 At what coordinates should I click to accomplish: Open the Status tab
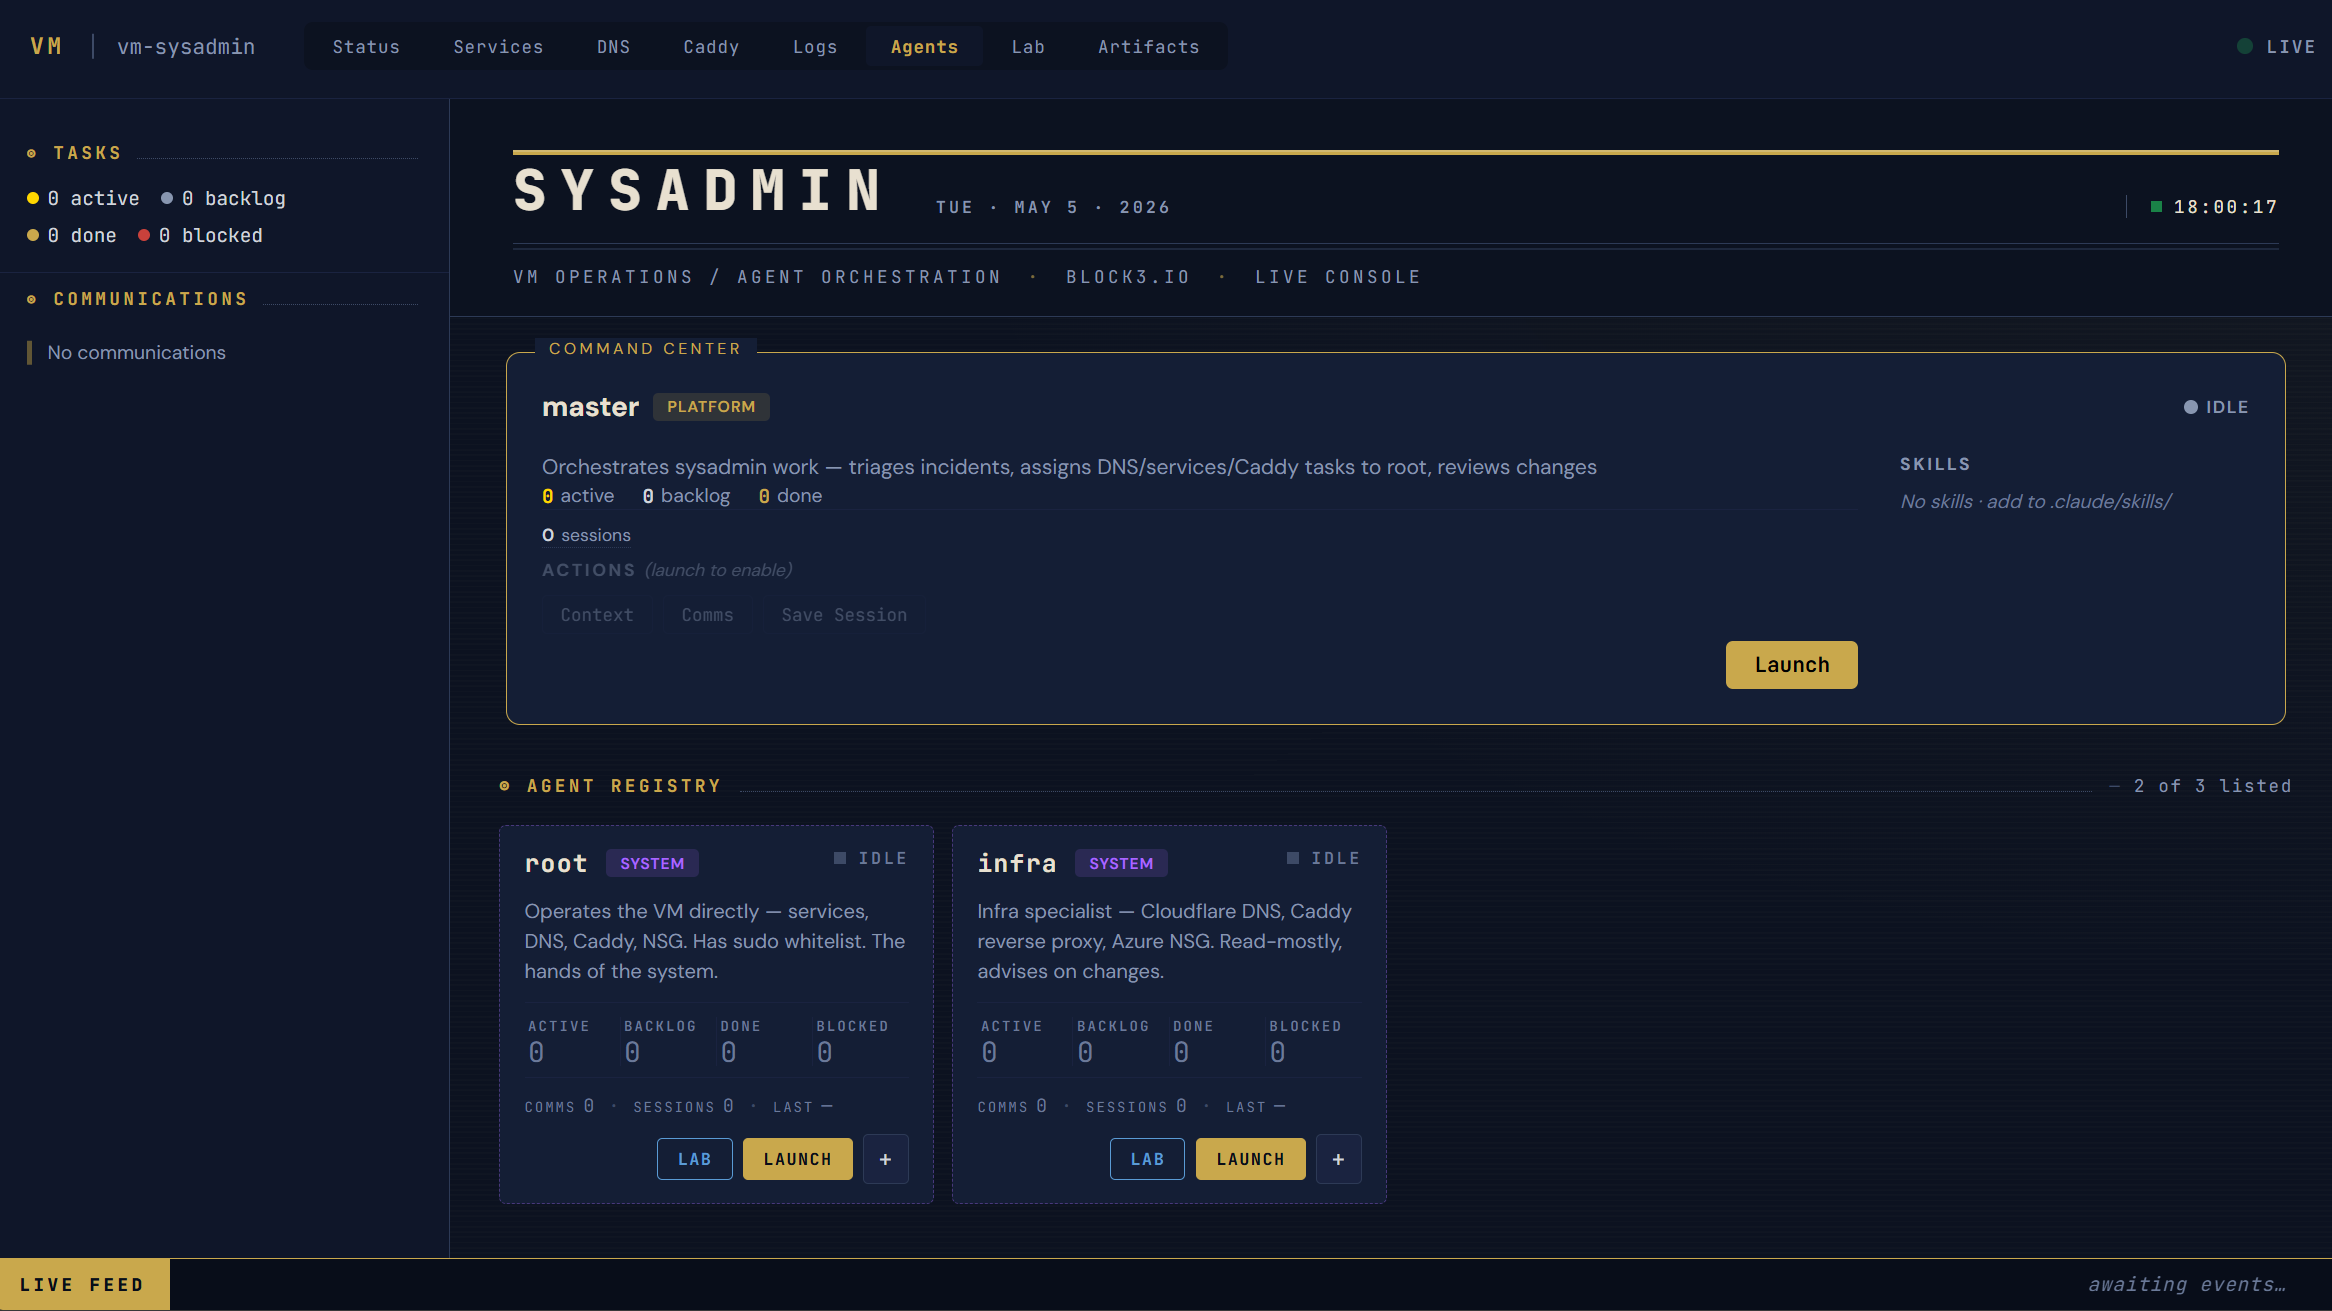pos(366,47)
